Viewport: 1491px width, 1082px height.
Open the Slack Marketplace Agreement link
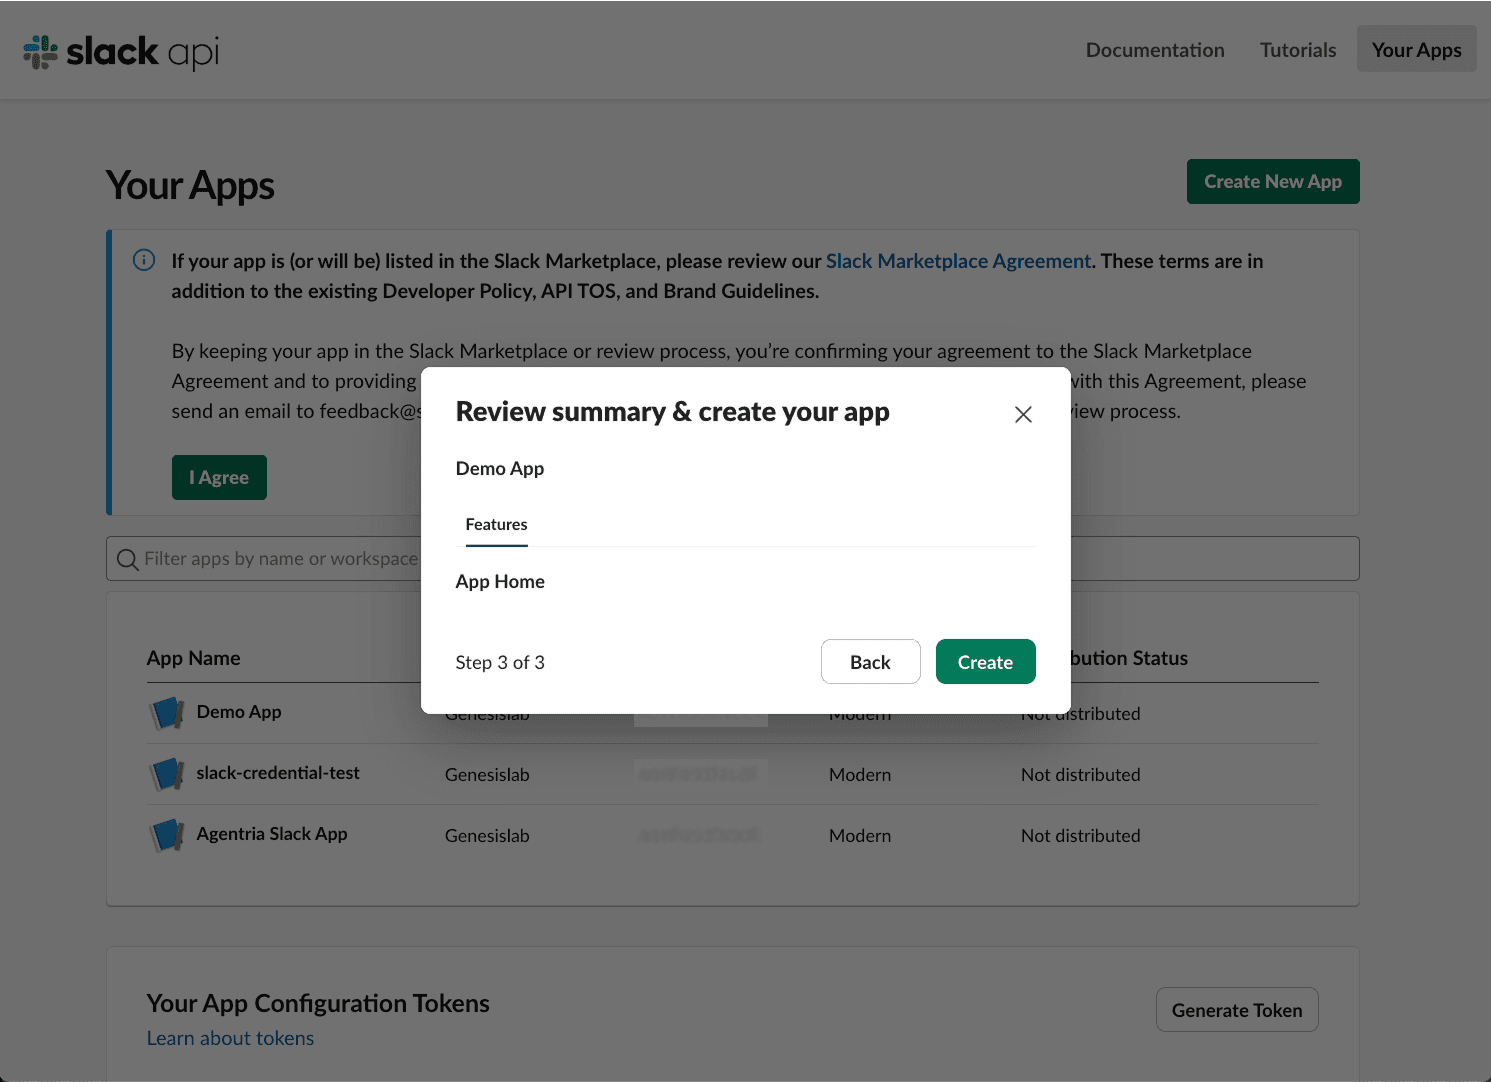[958, 261]
